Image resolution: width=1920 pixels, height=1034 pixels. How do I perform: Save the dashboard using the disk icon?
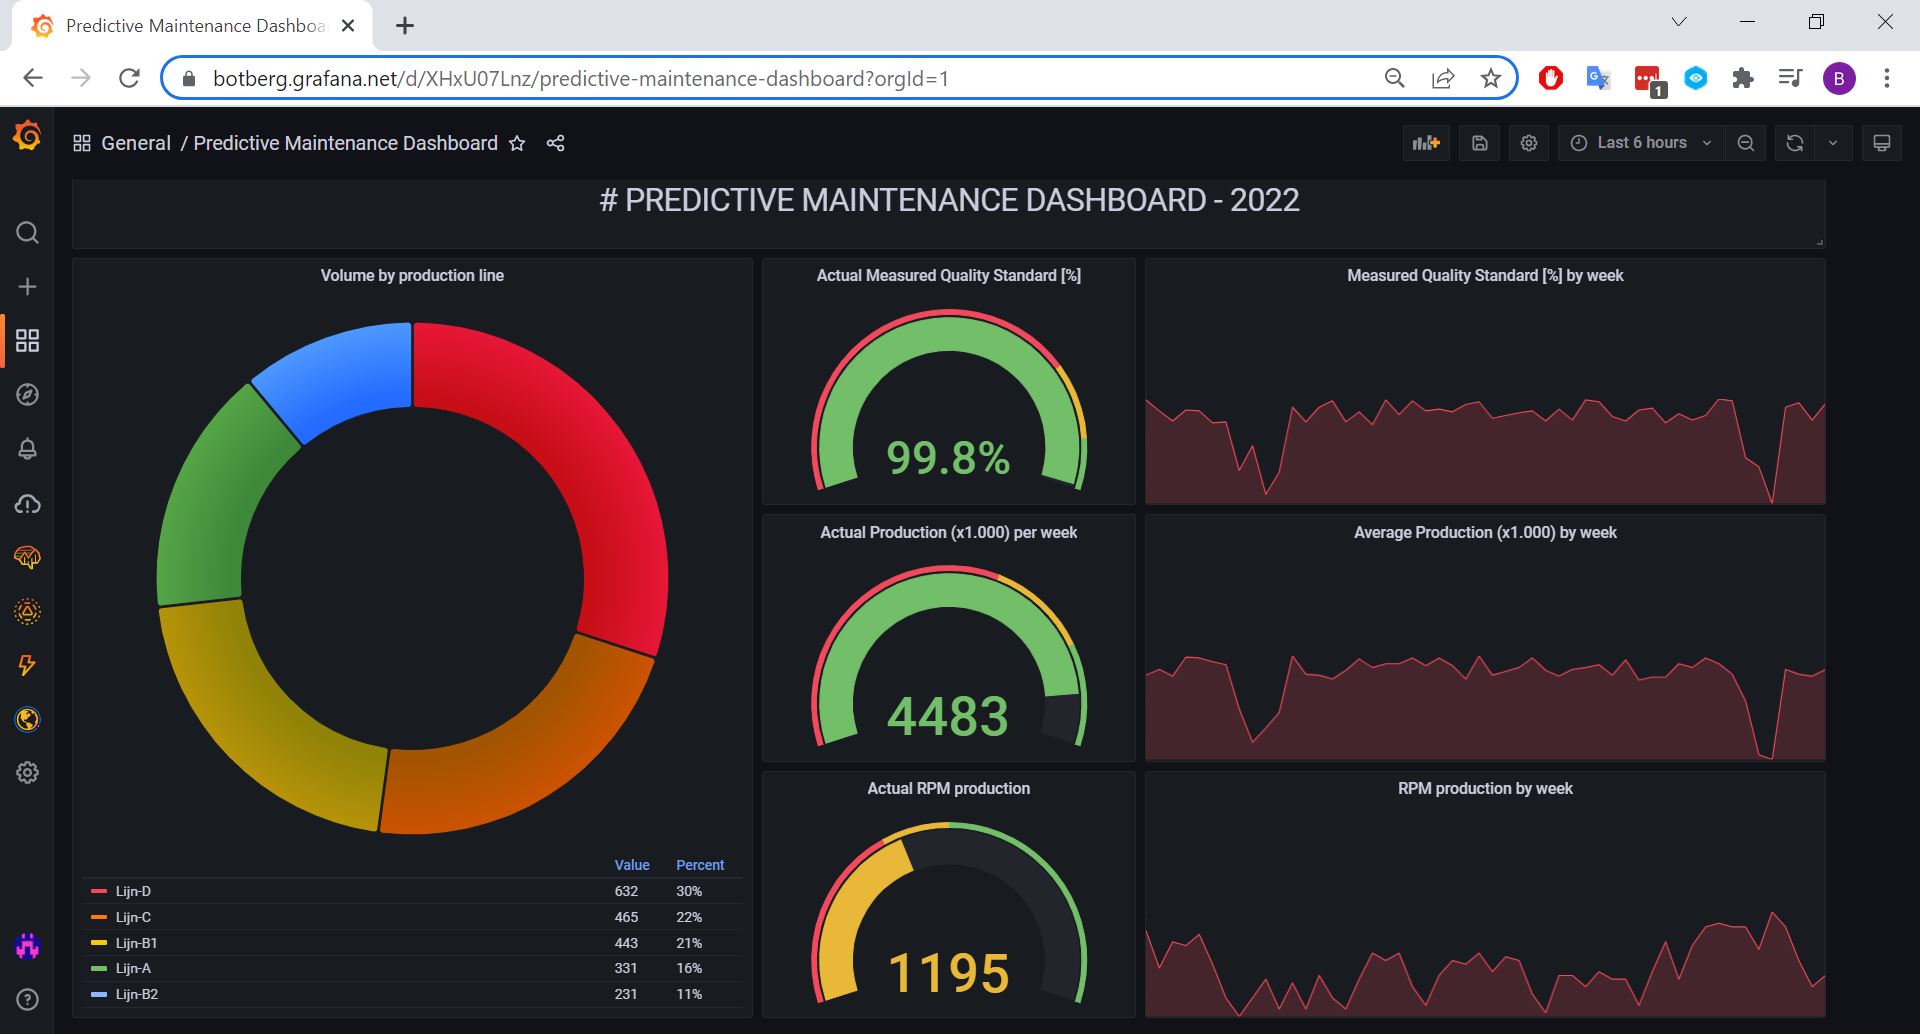pyautogui.click(x=1479, y=142)
